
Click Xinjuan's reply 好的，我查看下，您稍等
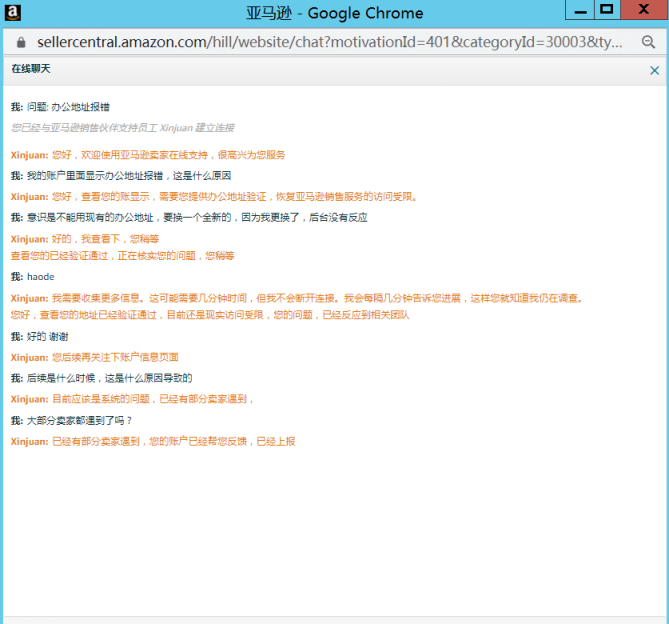tap(84, 239)
